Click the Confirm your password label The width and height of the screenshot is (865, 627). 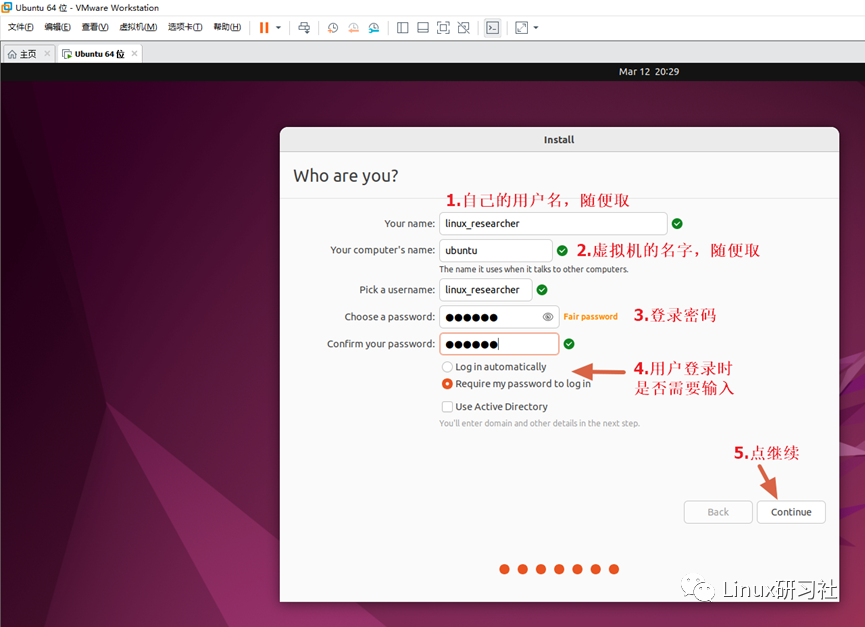[381, 344]
